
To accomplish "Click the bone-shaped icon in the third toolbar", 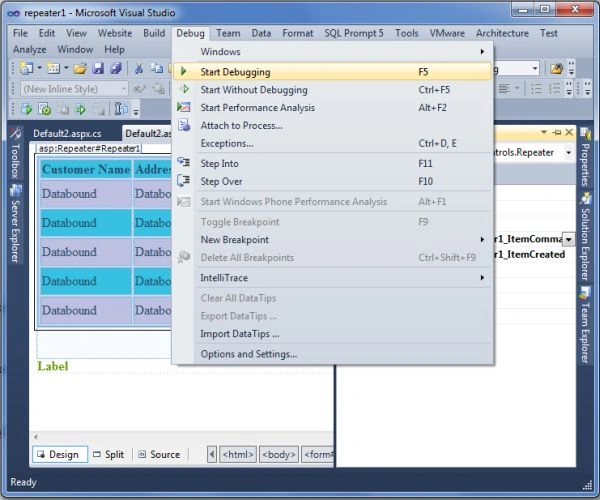I will (121, 109).
